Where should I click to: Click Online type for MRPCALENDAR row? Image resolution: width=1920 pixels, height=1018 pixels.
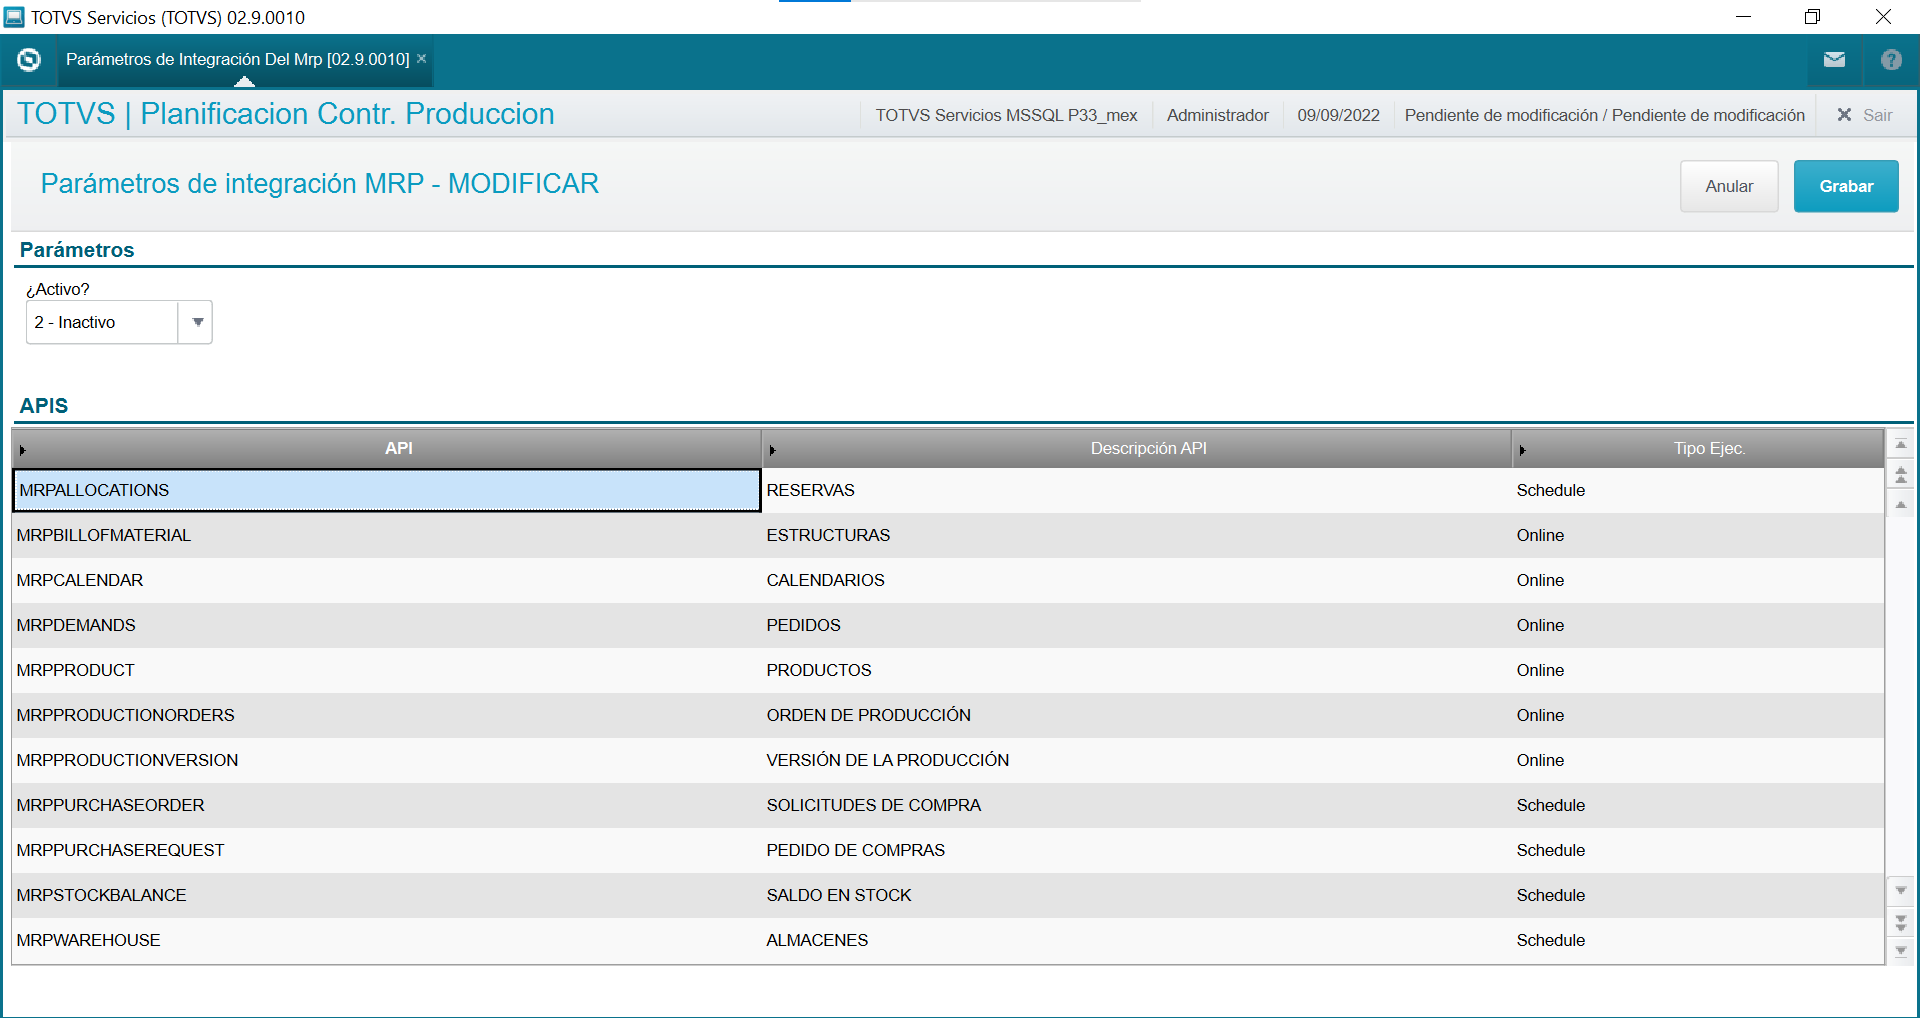click(x=1698, y=580)
